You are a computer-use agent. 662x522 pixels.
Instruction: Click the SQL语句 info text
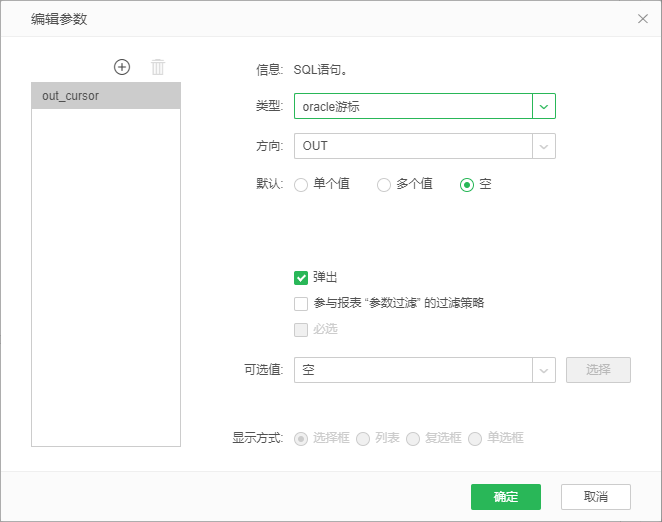tap(320, 70)
